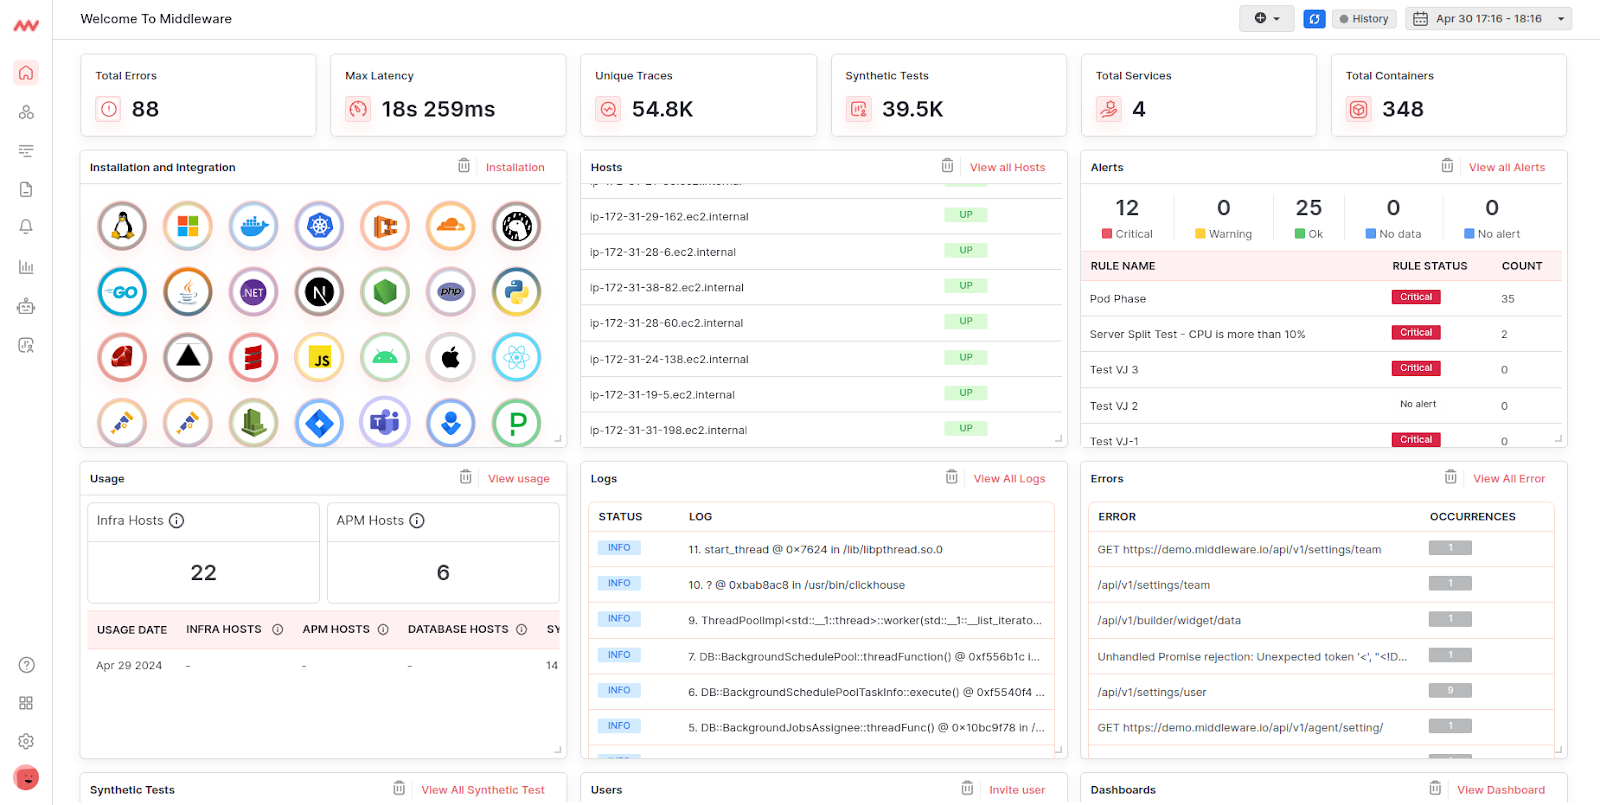Open the Home page from sidebar
This screenshot has height=805, width=1600.
pos(26,73)
